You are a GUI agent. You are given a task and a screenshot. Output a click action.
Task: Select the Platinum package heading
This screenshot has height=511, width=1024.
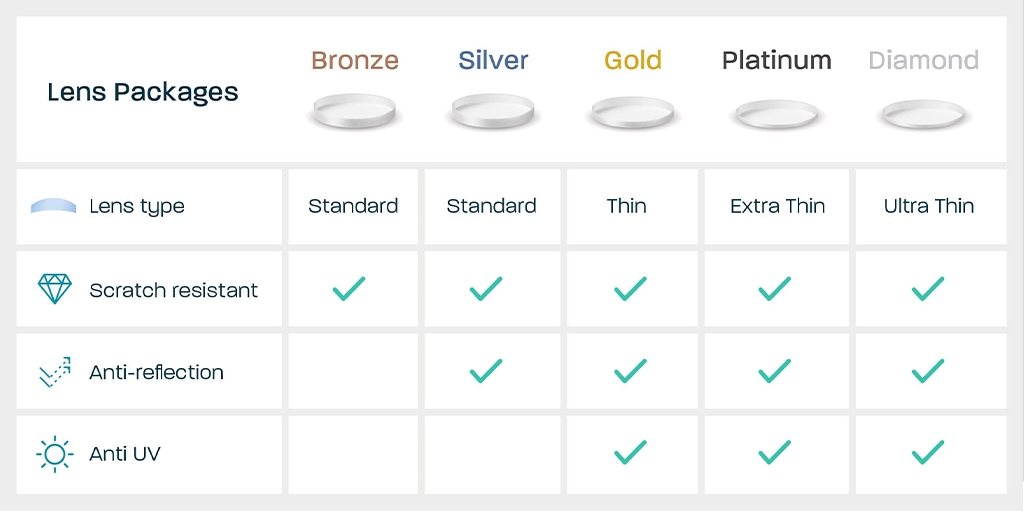pos(777,60)
